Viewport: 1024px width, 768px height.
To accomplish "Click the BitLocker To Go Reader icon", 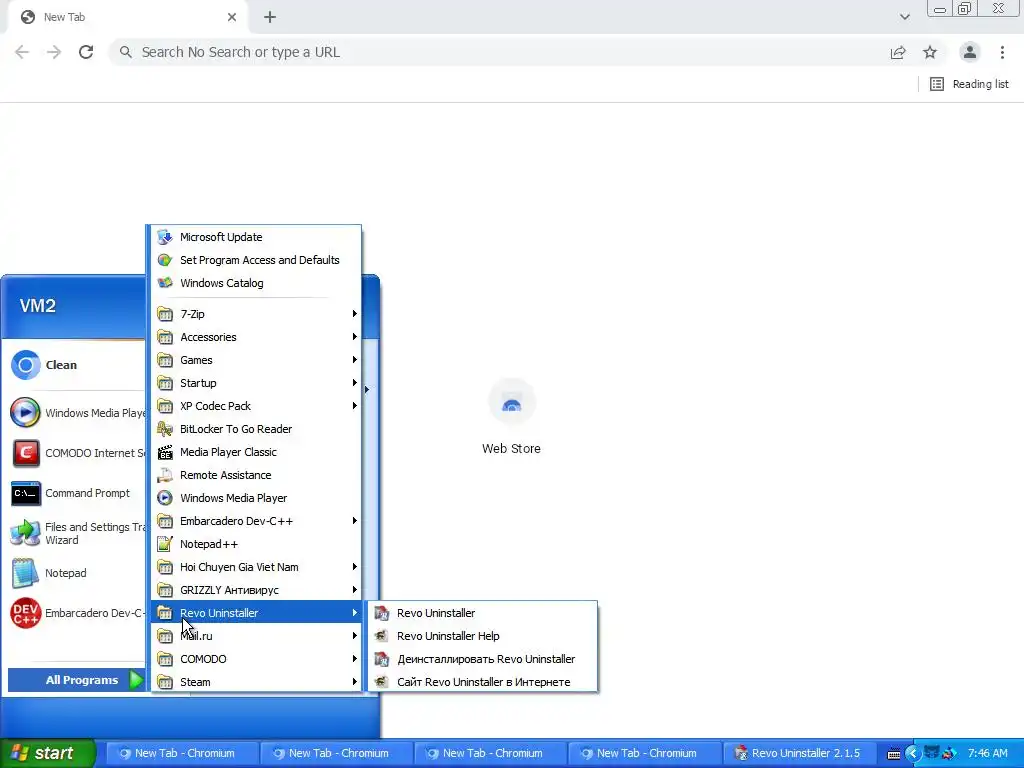I will coord(165,429).
